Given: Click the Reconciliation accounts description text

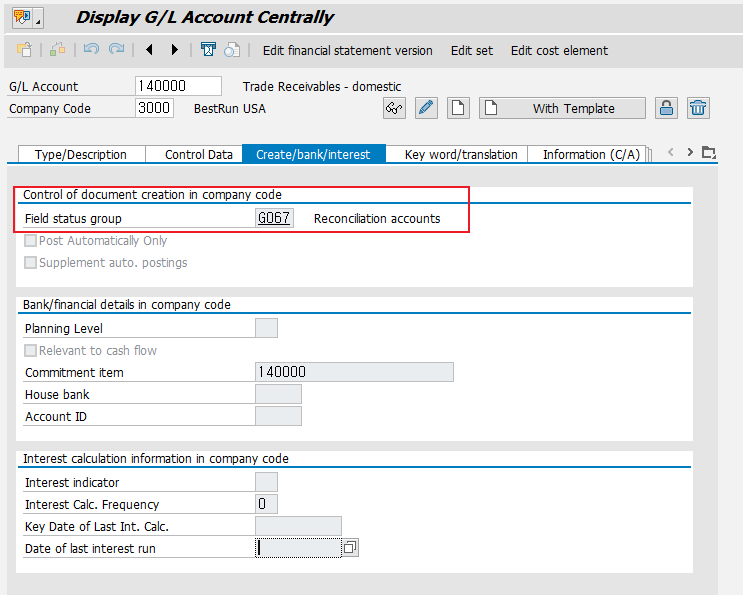Looking at the screenshot, I should pos(377,218).
